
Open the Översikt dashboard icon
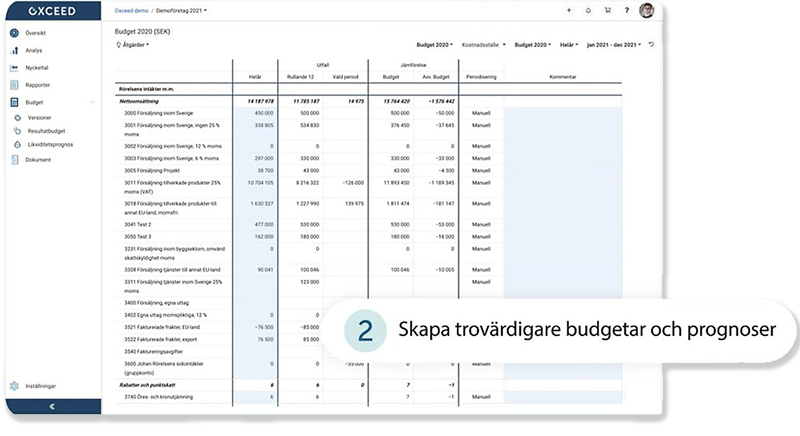pos(15,33)
